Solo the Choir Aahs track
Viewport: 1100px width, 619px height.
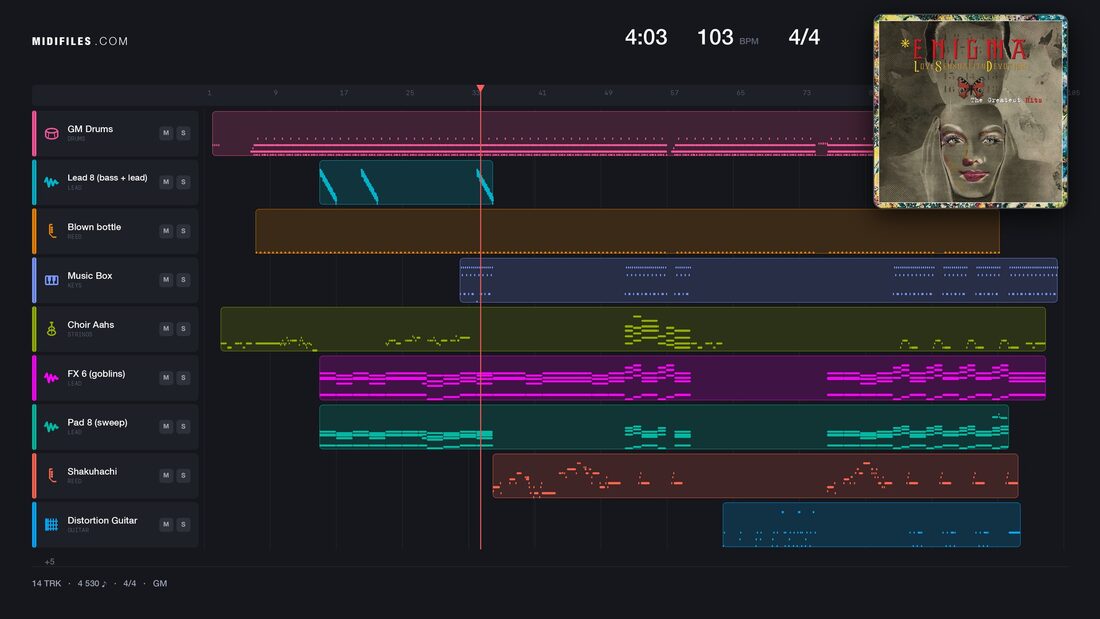coord(183,328)
